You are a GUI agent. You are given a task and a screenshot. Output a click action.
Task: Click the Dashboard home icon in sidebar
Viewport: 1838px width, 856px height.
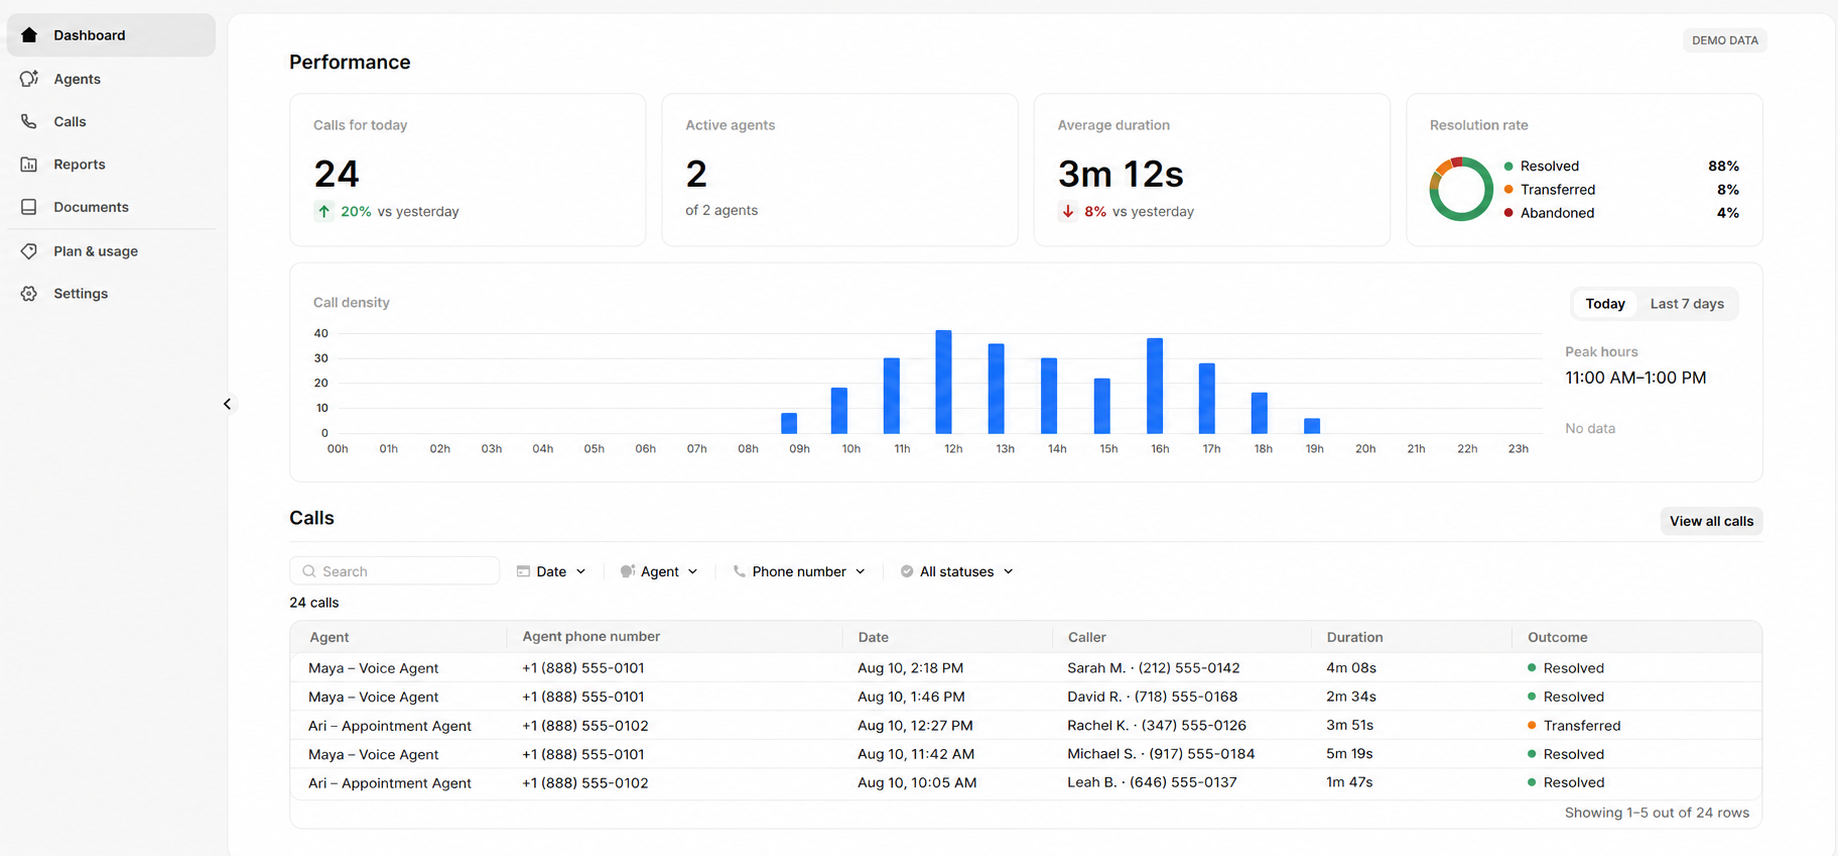click(x=29, y=35)
